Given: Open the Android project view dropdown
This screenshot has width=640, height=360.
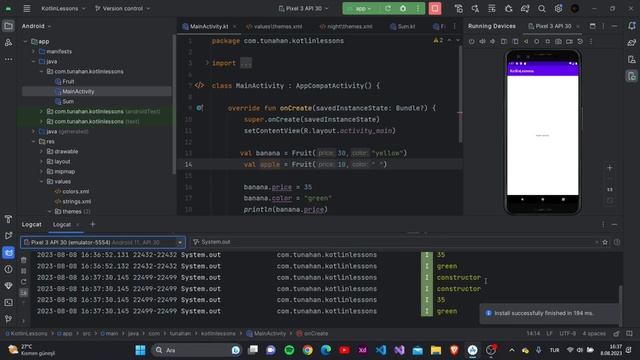Looking at the screenshot, I should coord(36,26).
